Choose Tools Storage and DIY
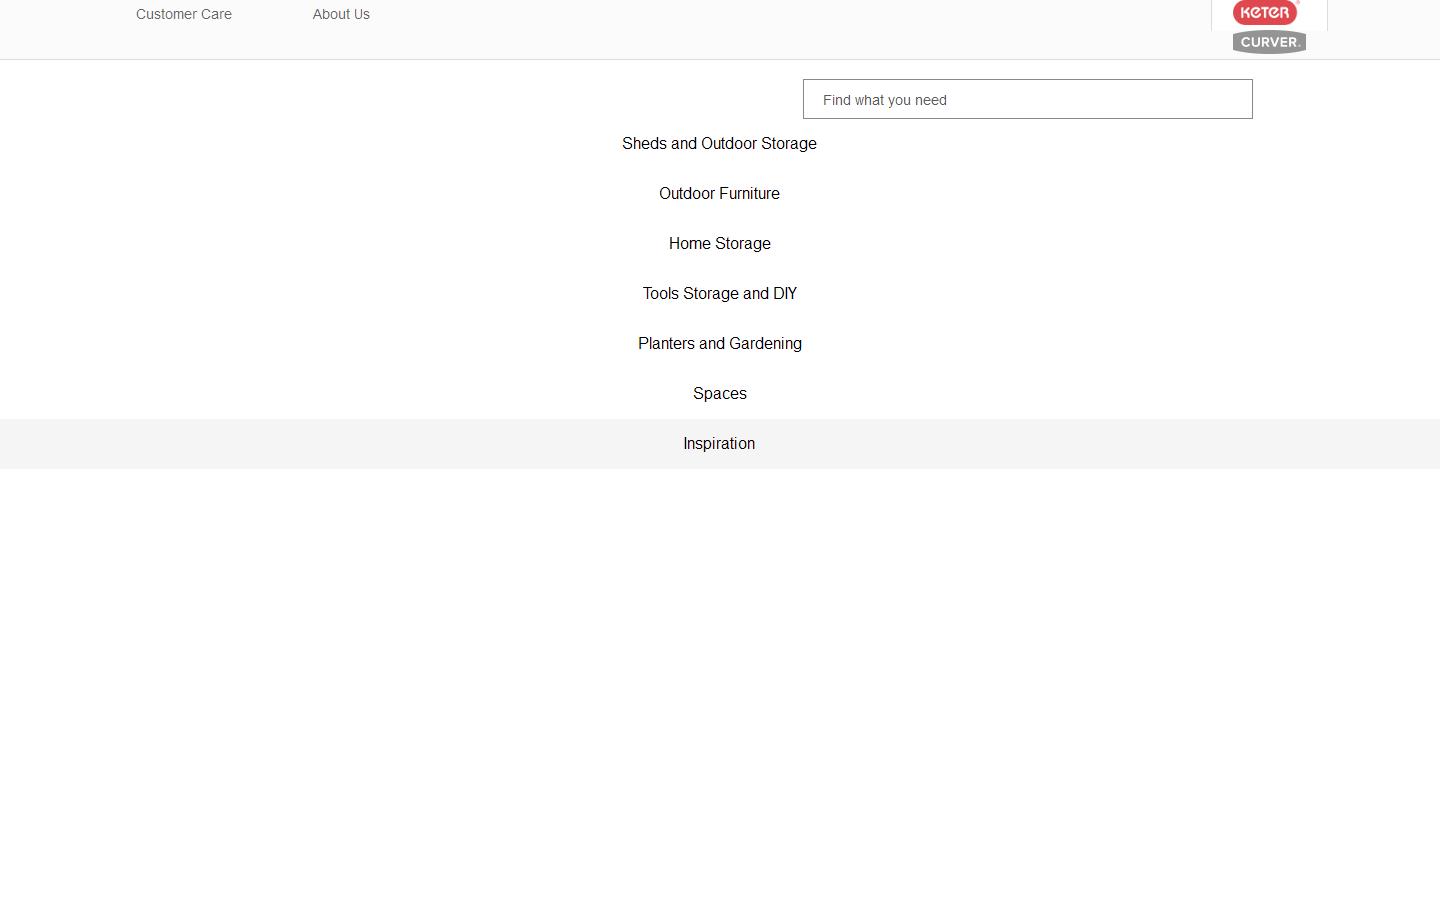Image resolution: width=1440 pixels, height=900 pixels. pos(719,294)
